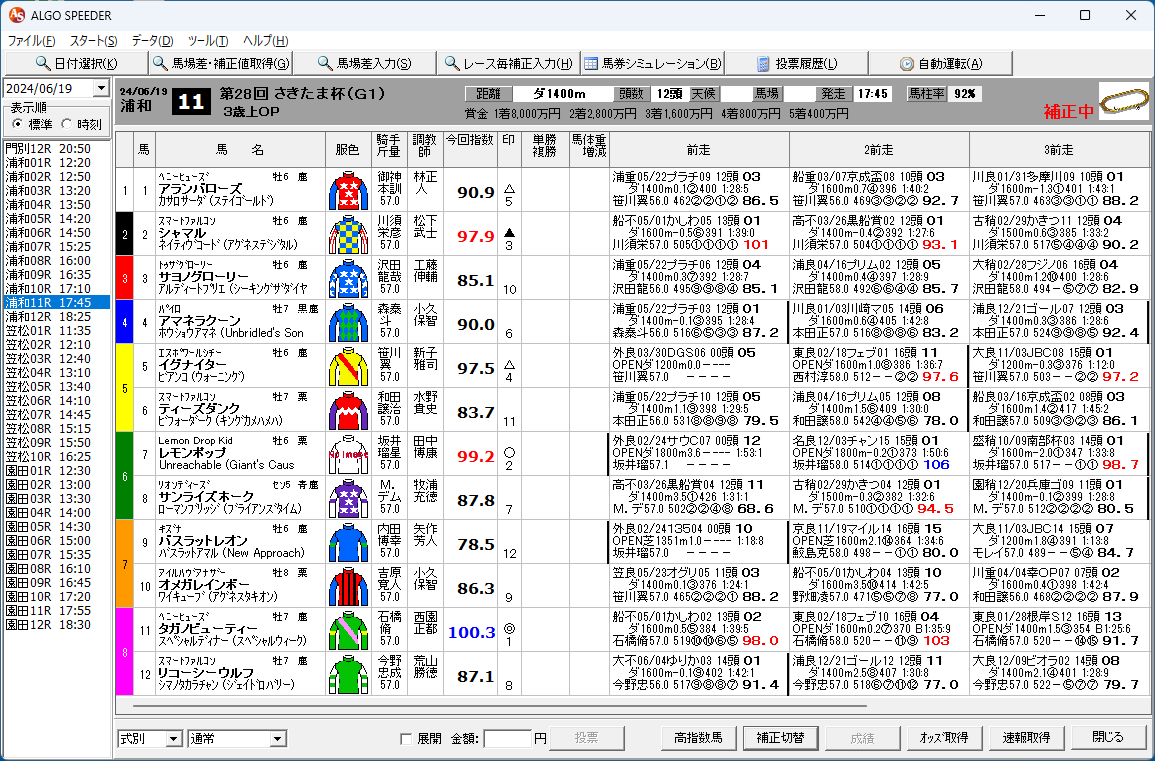Click the 前走 column header

(x=699, y=150)
